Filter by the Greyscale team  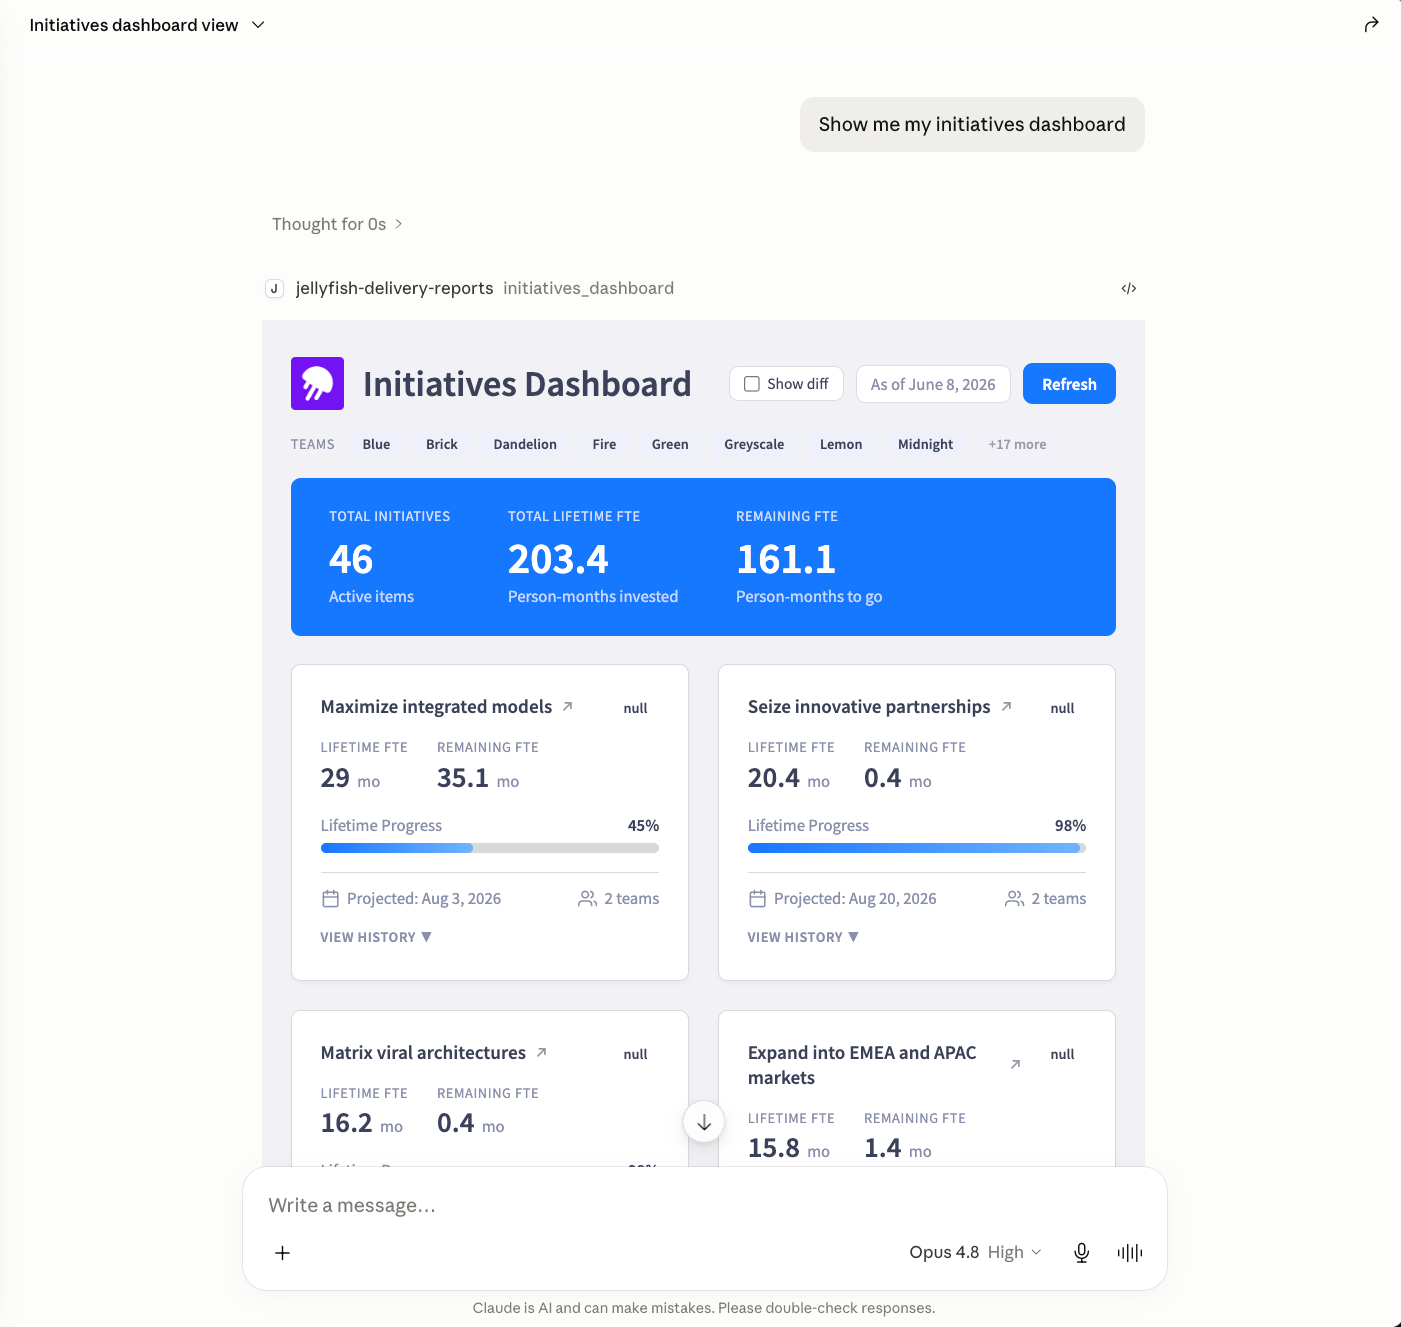[754, 444]
